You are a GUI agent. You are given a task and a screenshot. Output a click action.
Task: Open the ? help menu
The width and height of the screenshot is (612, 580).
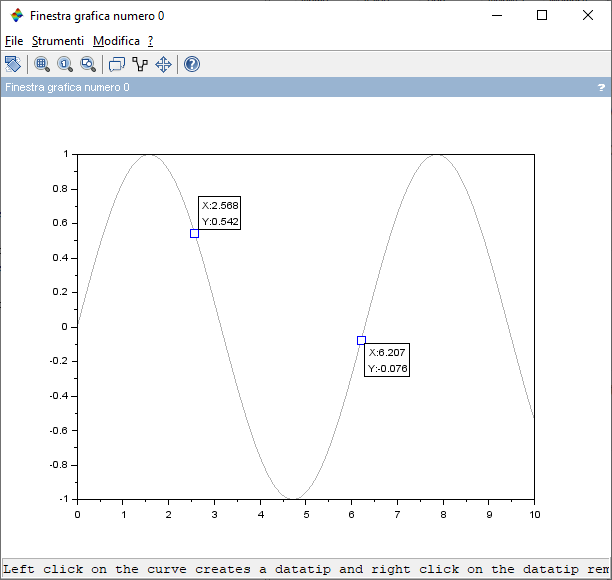tap(150, 41)
